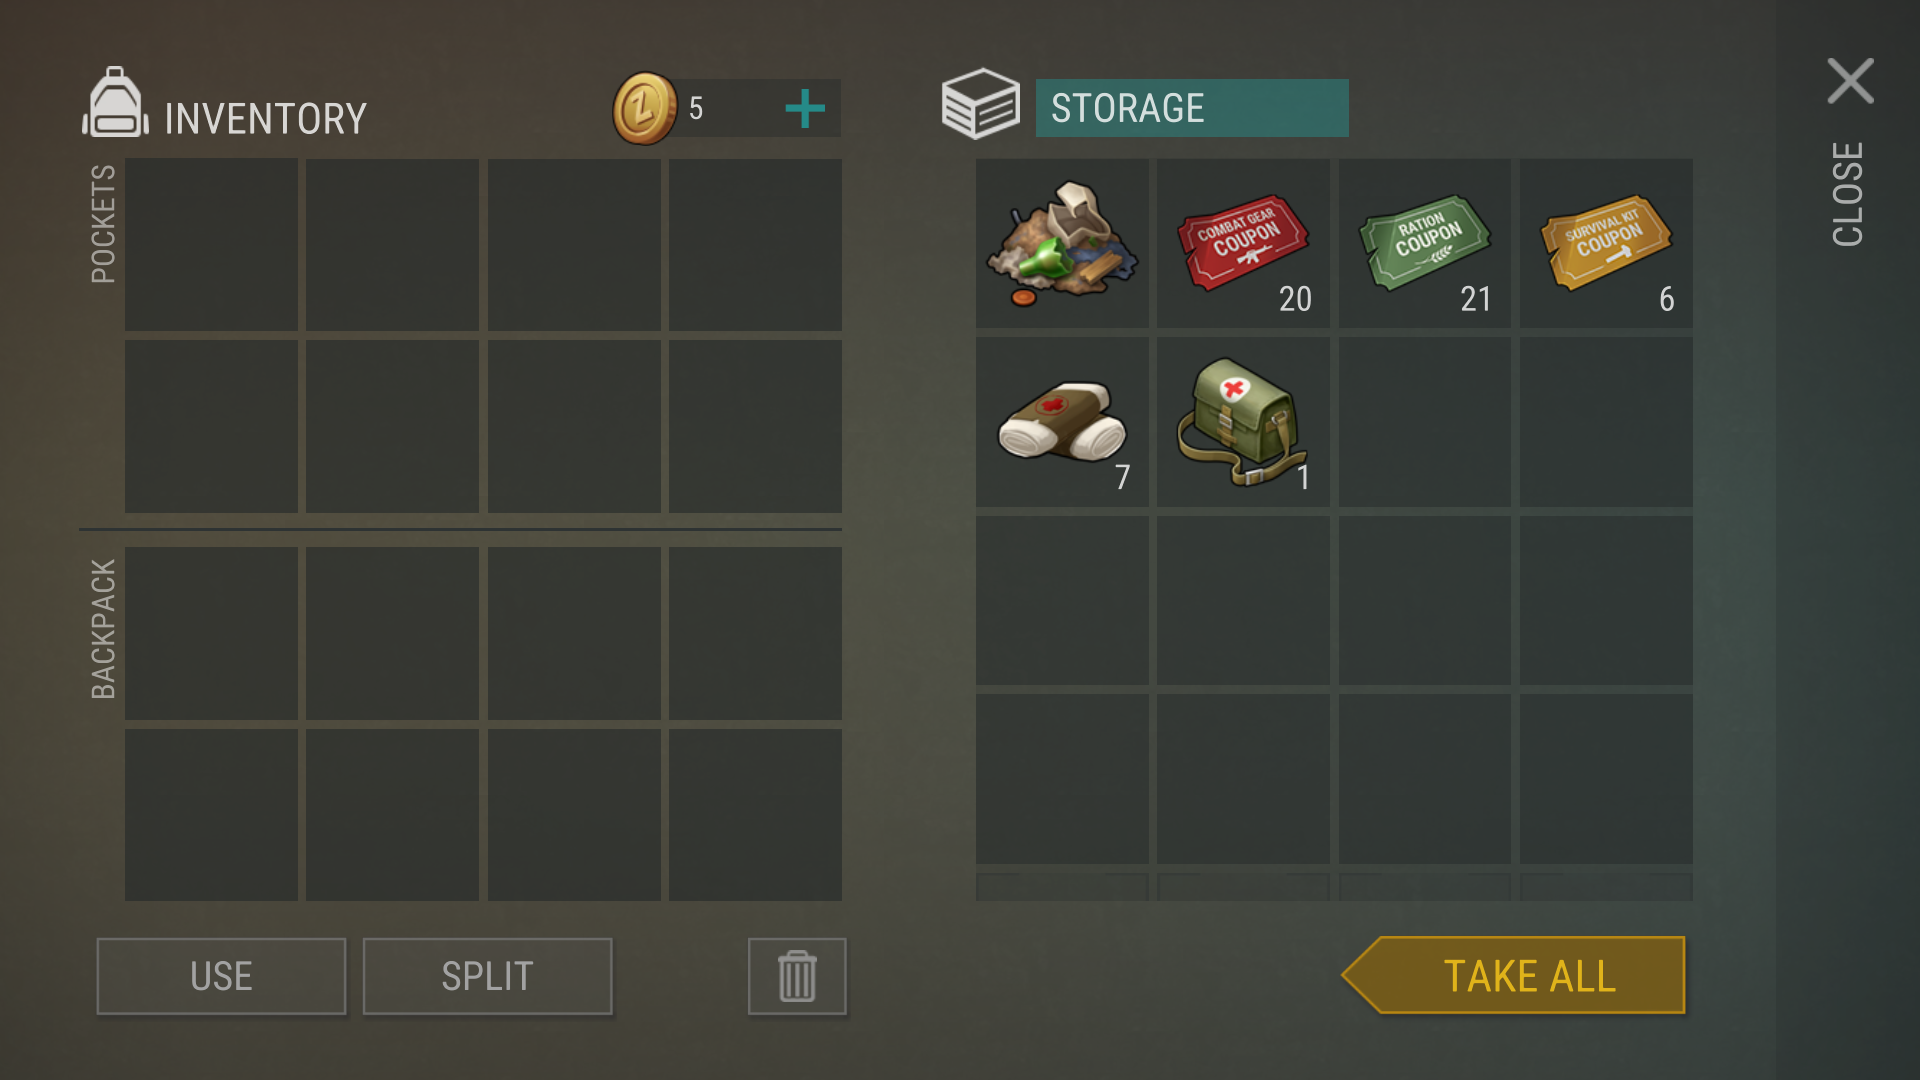Image resolution: width=1920 pixels, height=1080 pixels.
Task: Select the Ration Coupon stack
Action: 1425,243
